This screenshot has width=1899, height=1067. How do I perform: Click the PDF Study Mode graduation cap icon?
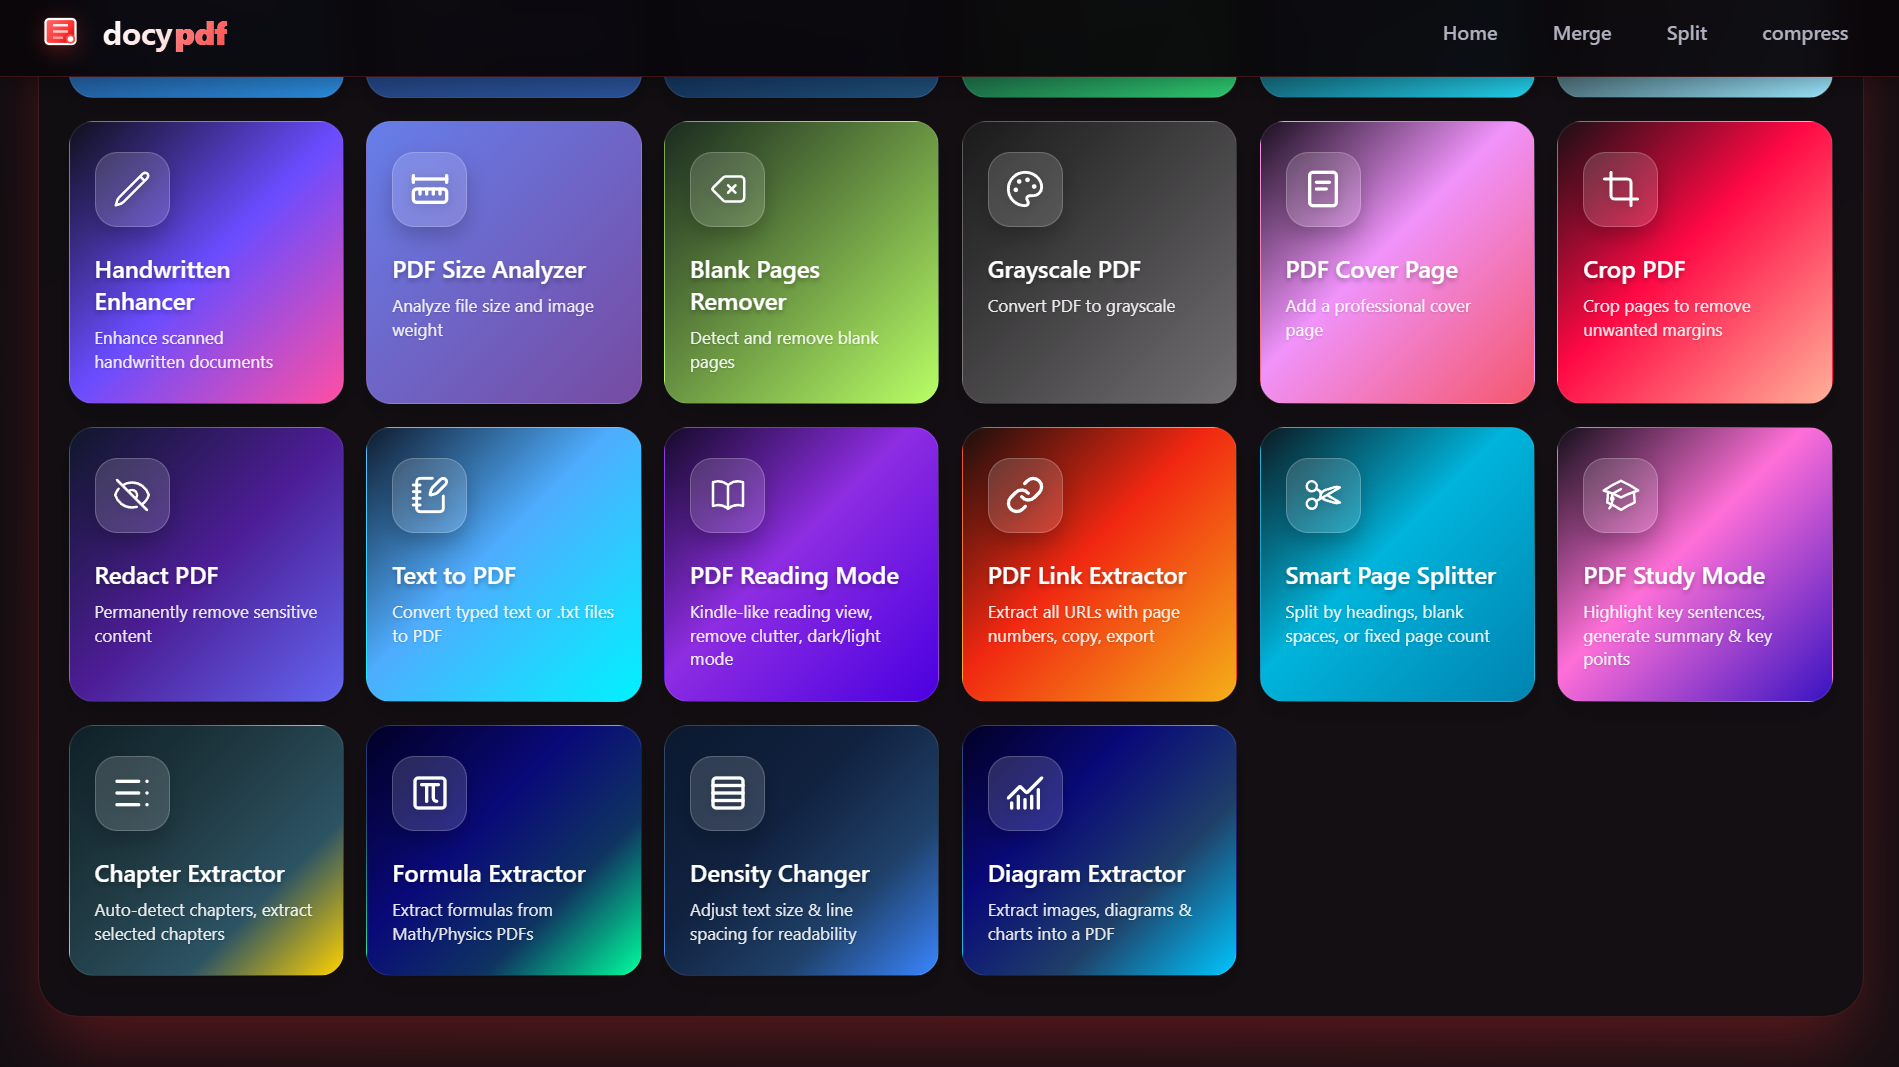(x=1619, y=495)
